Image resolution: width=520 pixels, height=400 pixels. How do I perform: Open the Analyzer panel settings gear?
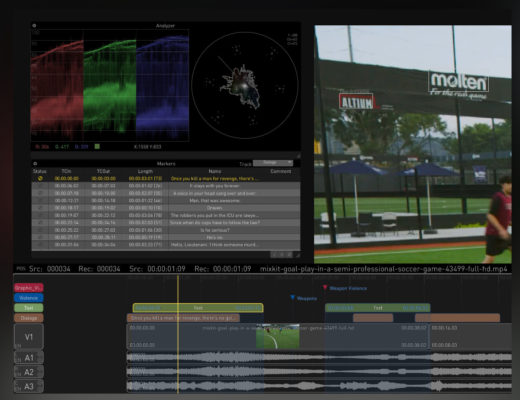coord(34,26)
